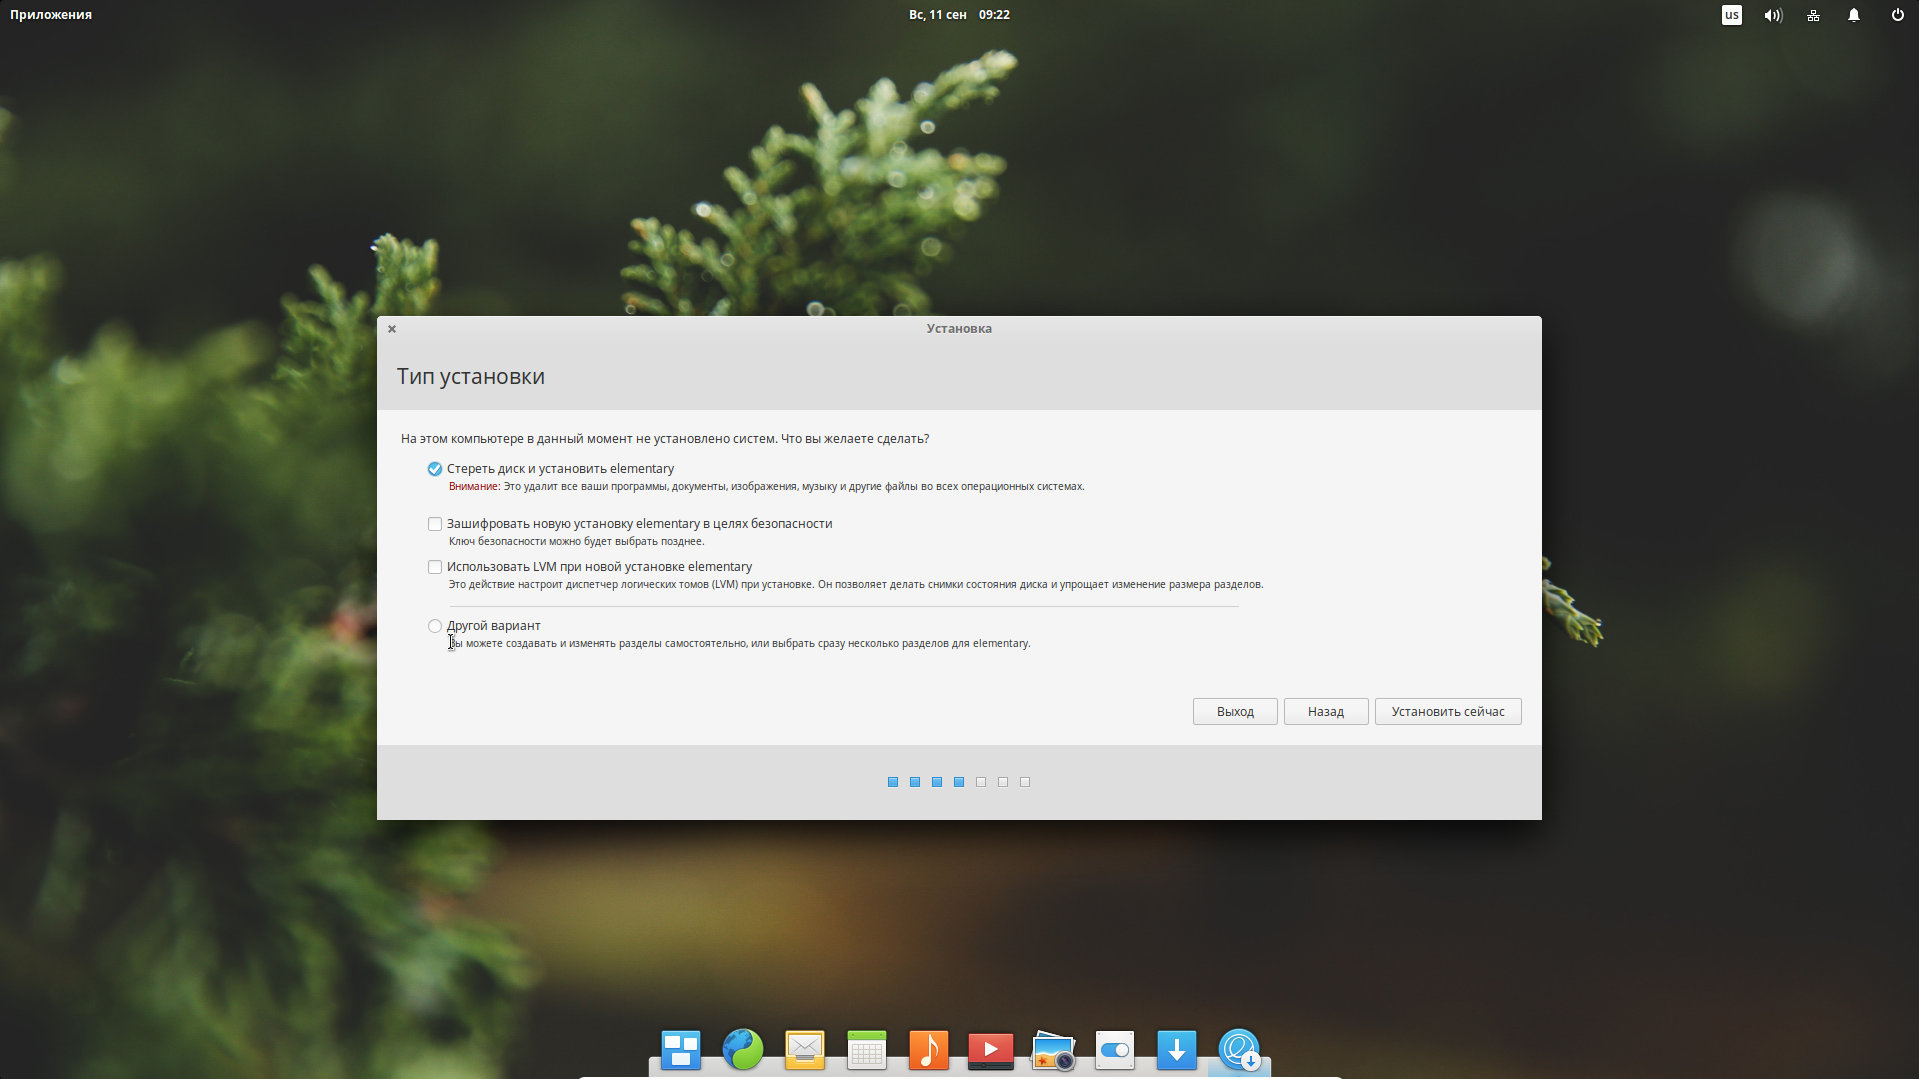Open the Calendar app in dock
The image size is (1919, 1079).
point(867,1050)
